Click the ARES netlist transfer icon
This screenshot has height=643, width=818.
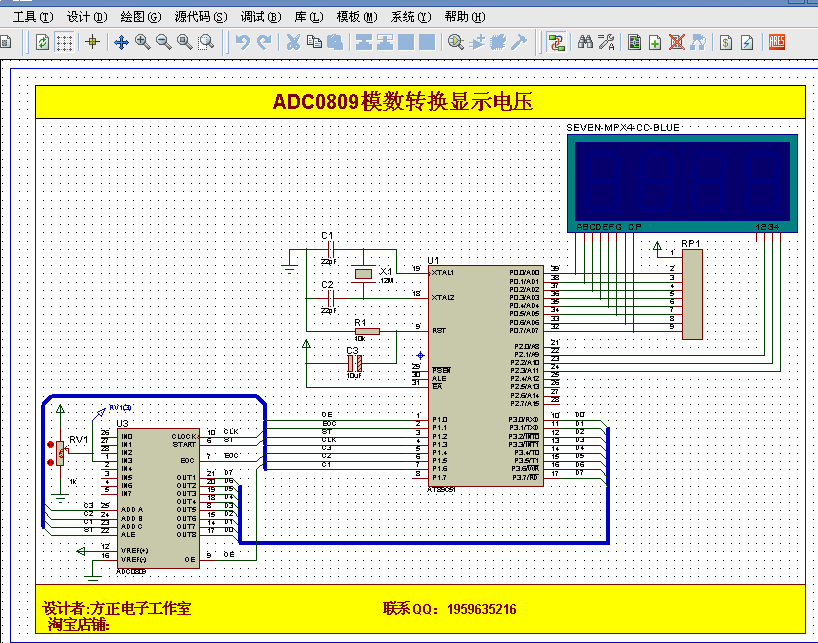[776, 42]
